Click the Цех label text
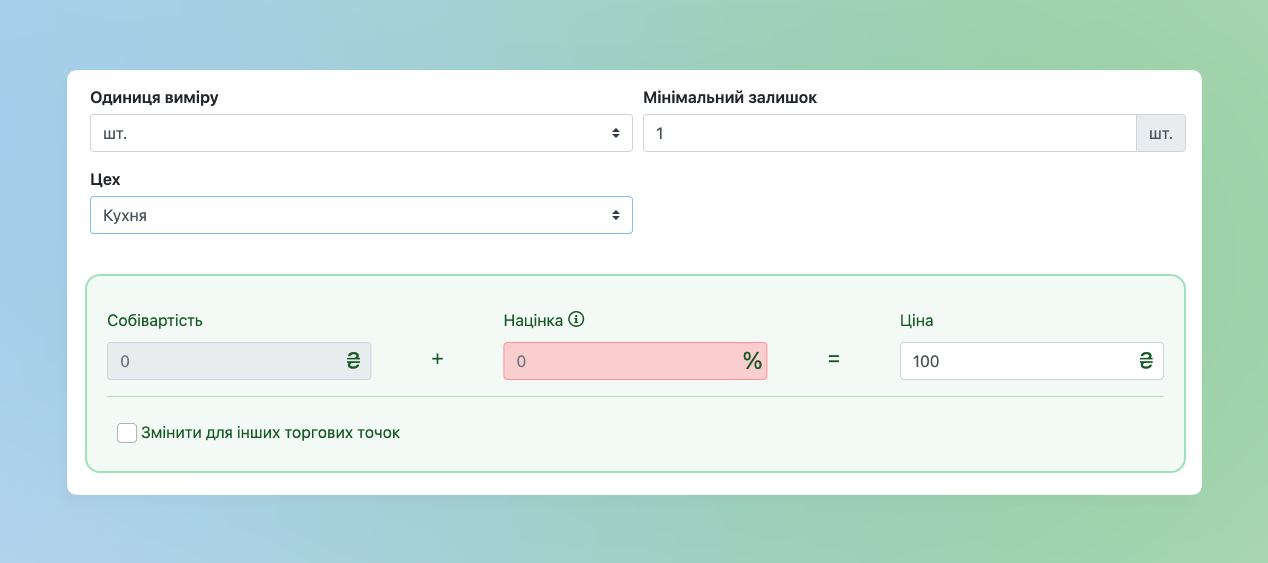 105,179
